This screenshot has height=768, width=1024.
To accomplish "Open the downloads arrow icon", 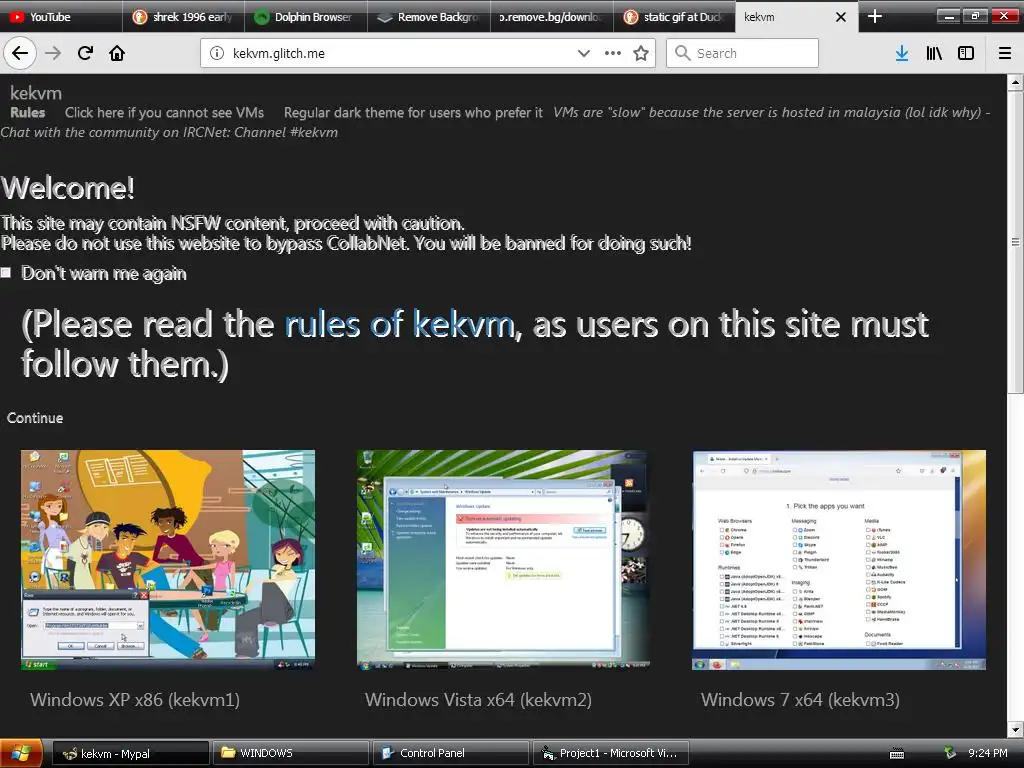I will tap(902, 53).
